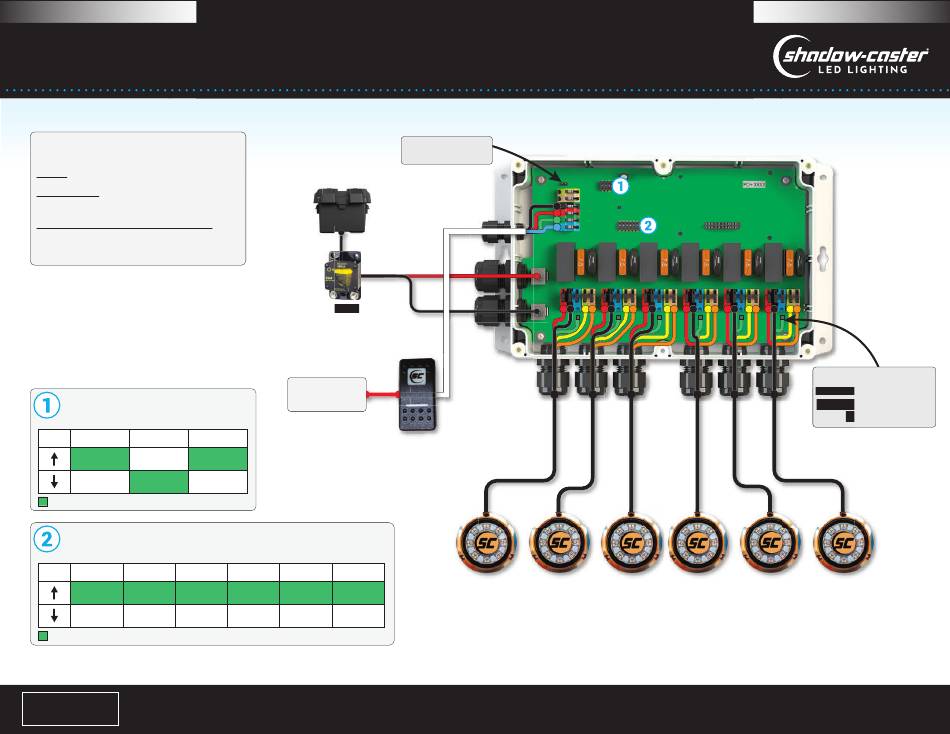Select the third SC light from the left
Image resolution: width=950 pixels, height=734 pixels.
coord(632,542)
